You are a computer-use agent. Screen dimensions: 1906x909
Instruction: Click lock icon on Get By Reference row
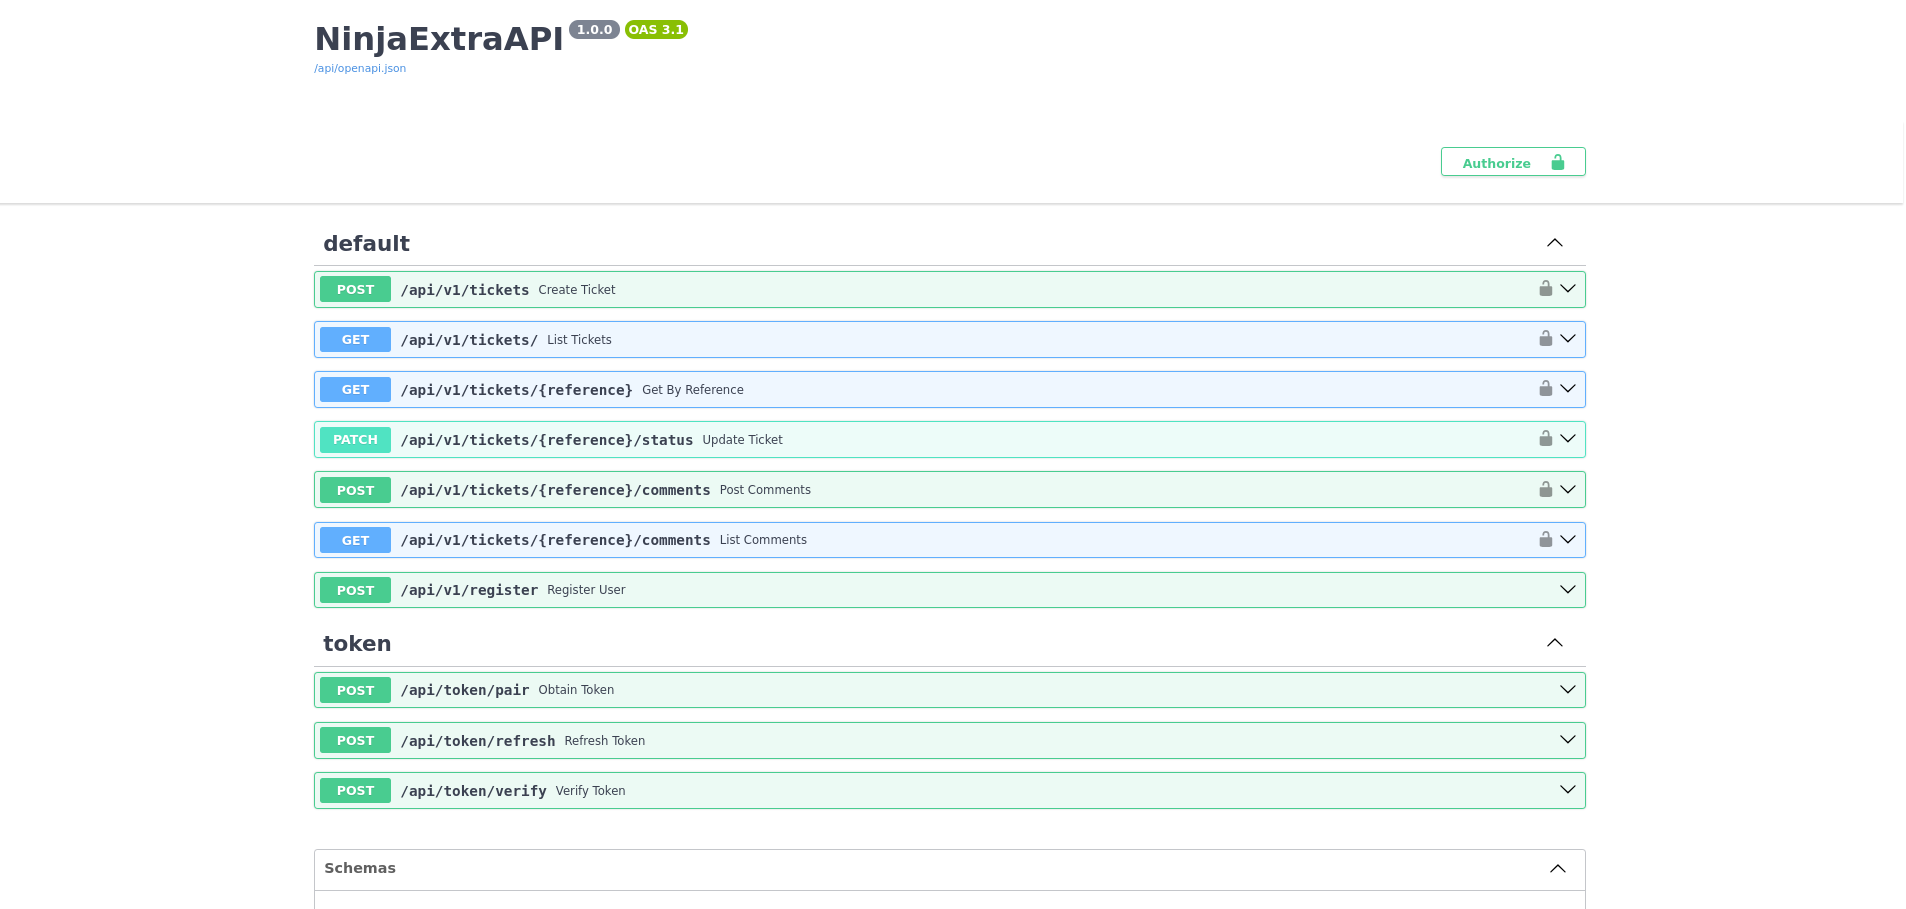coord(1545,389)
